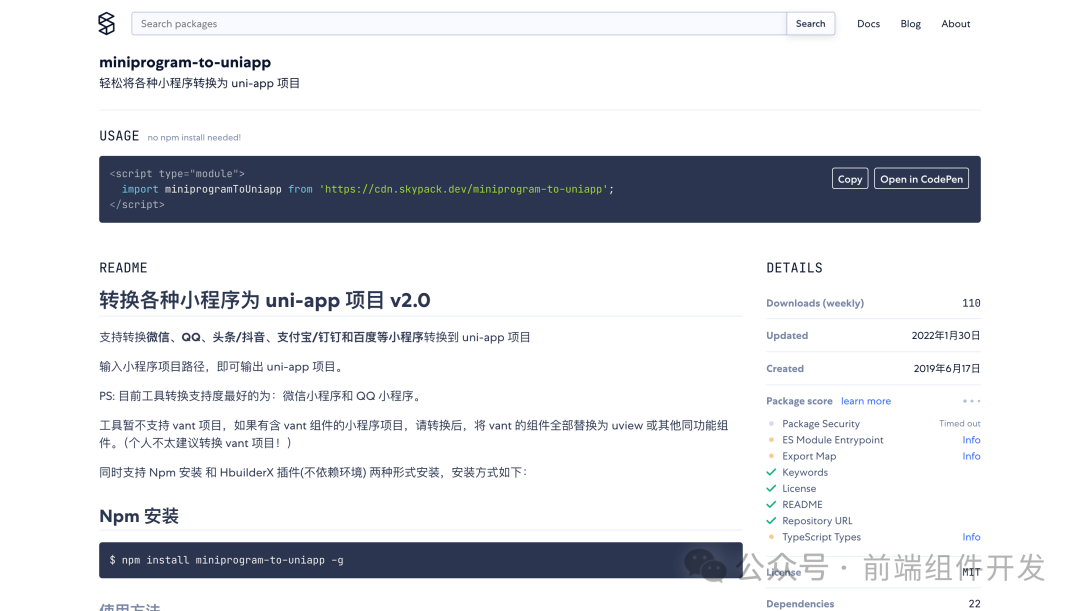This screenshot has height=611, width=1080.
Task: Click the 'no npm install needed!' note
Action: pos(194,138)
